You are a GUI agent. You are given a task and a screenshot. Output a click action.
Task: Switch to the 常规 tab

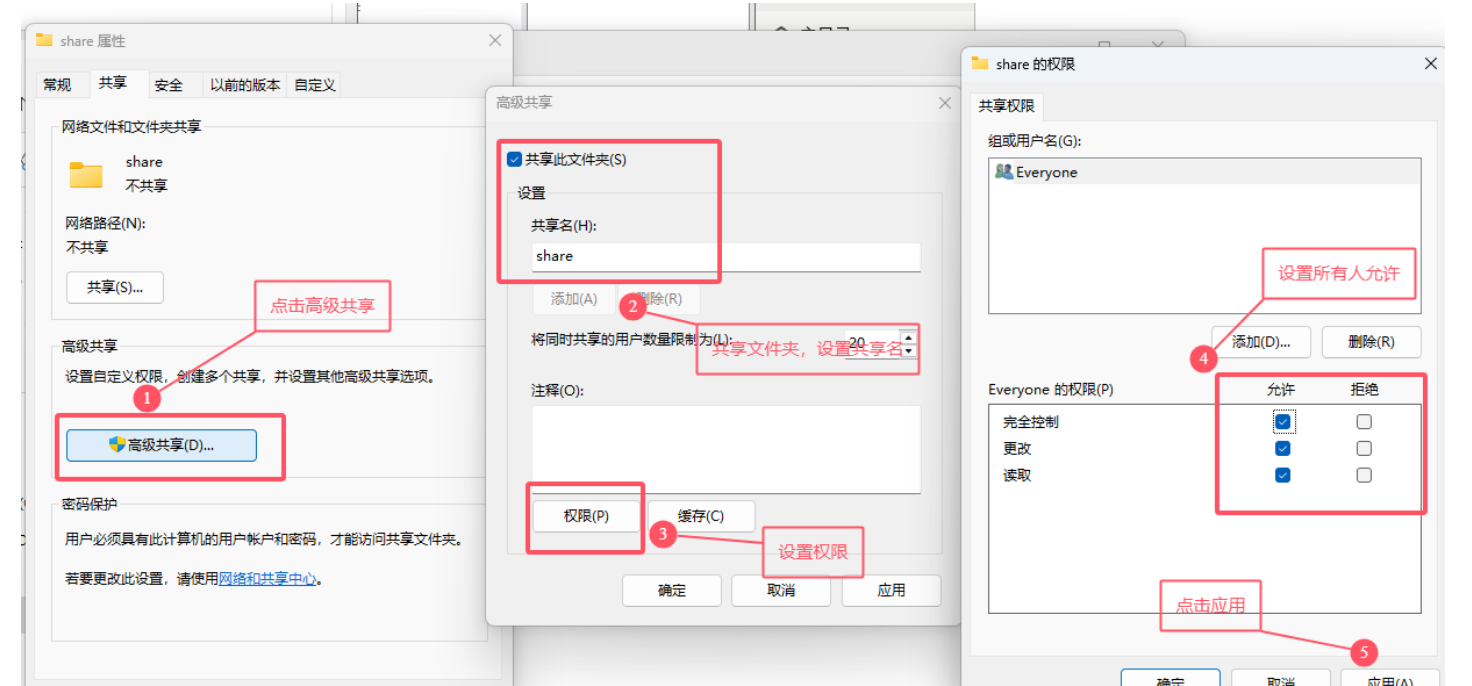(x=57, y=85)
